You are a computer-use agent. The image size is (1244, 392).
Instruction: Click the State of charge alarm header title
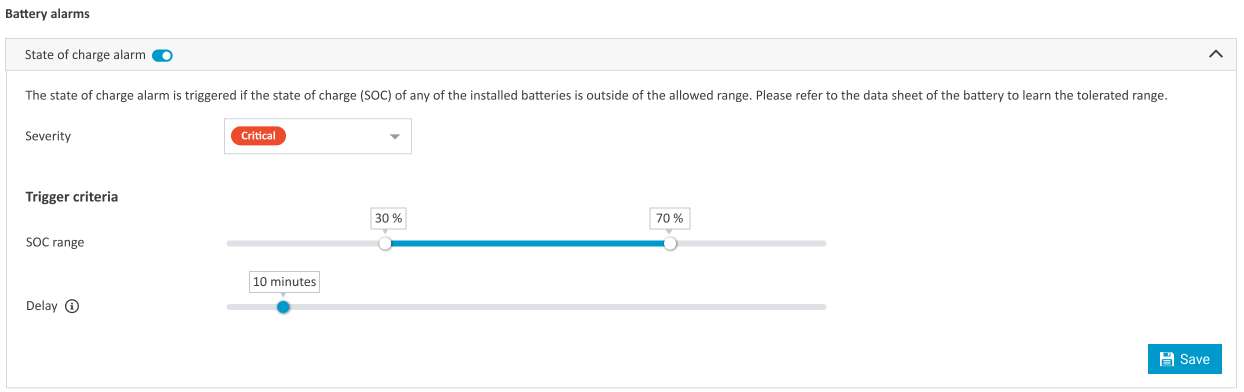click(86, 55)
